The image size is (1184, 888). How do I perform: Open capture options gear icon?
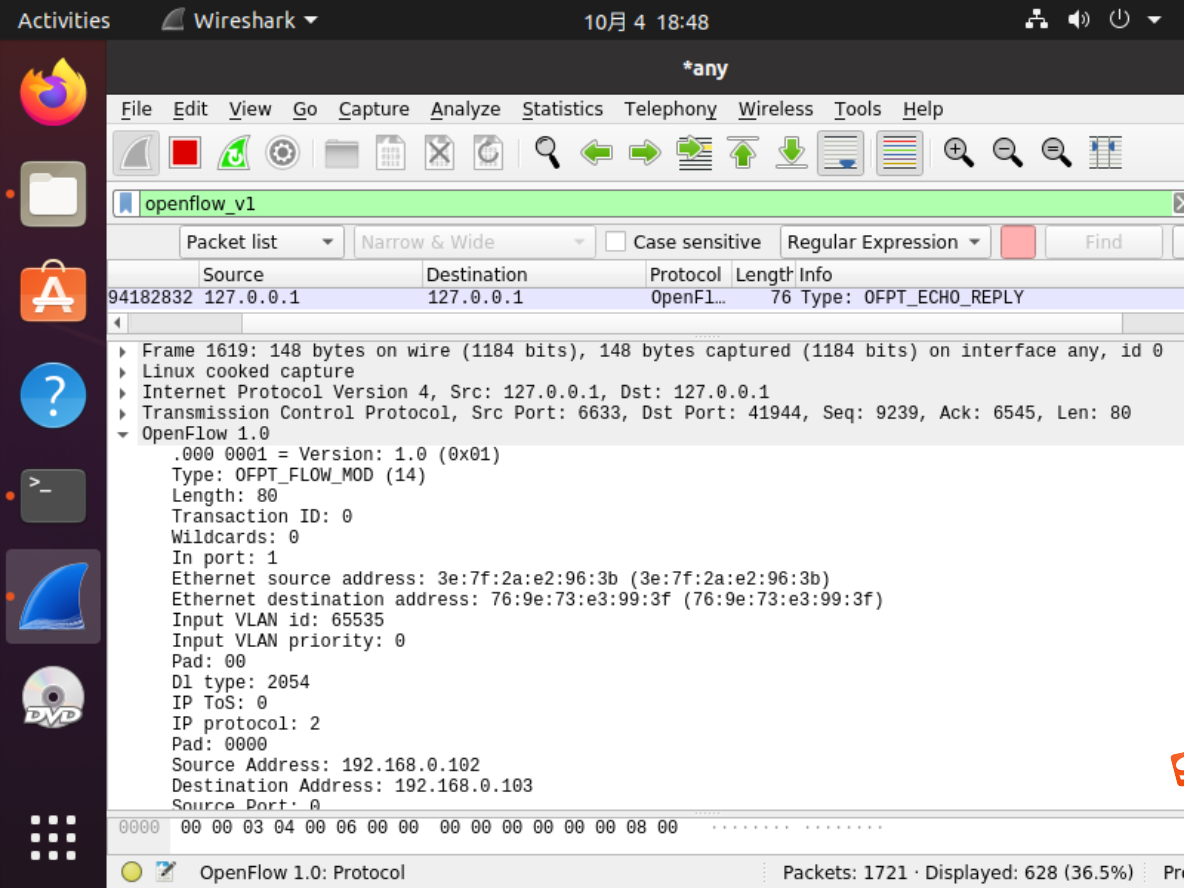282,153
